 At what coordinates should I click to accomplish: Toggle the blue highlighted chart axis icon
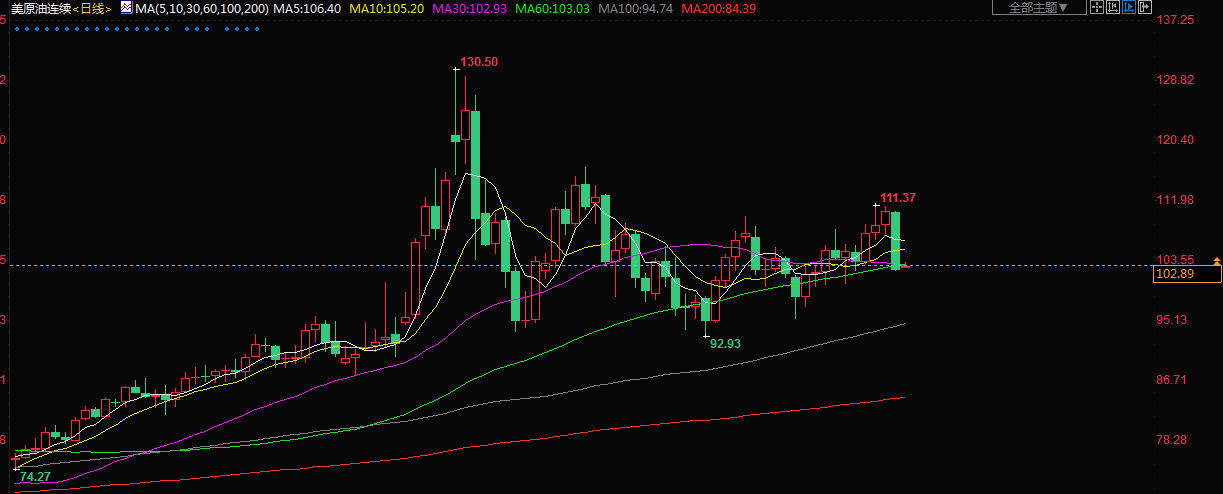1128,8
